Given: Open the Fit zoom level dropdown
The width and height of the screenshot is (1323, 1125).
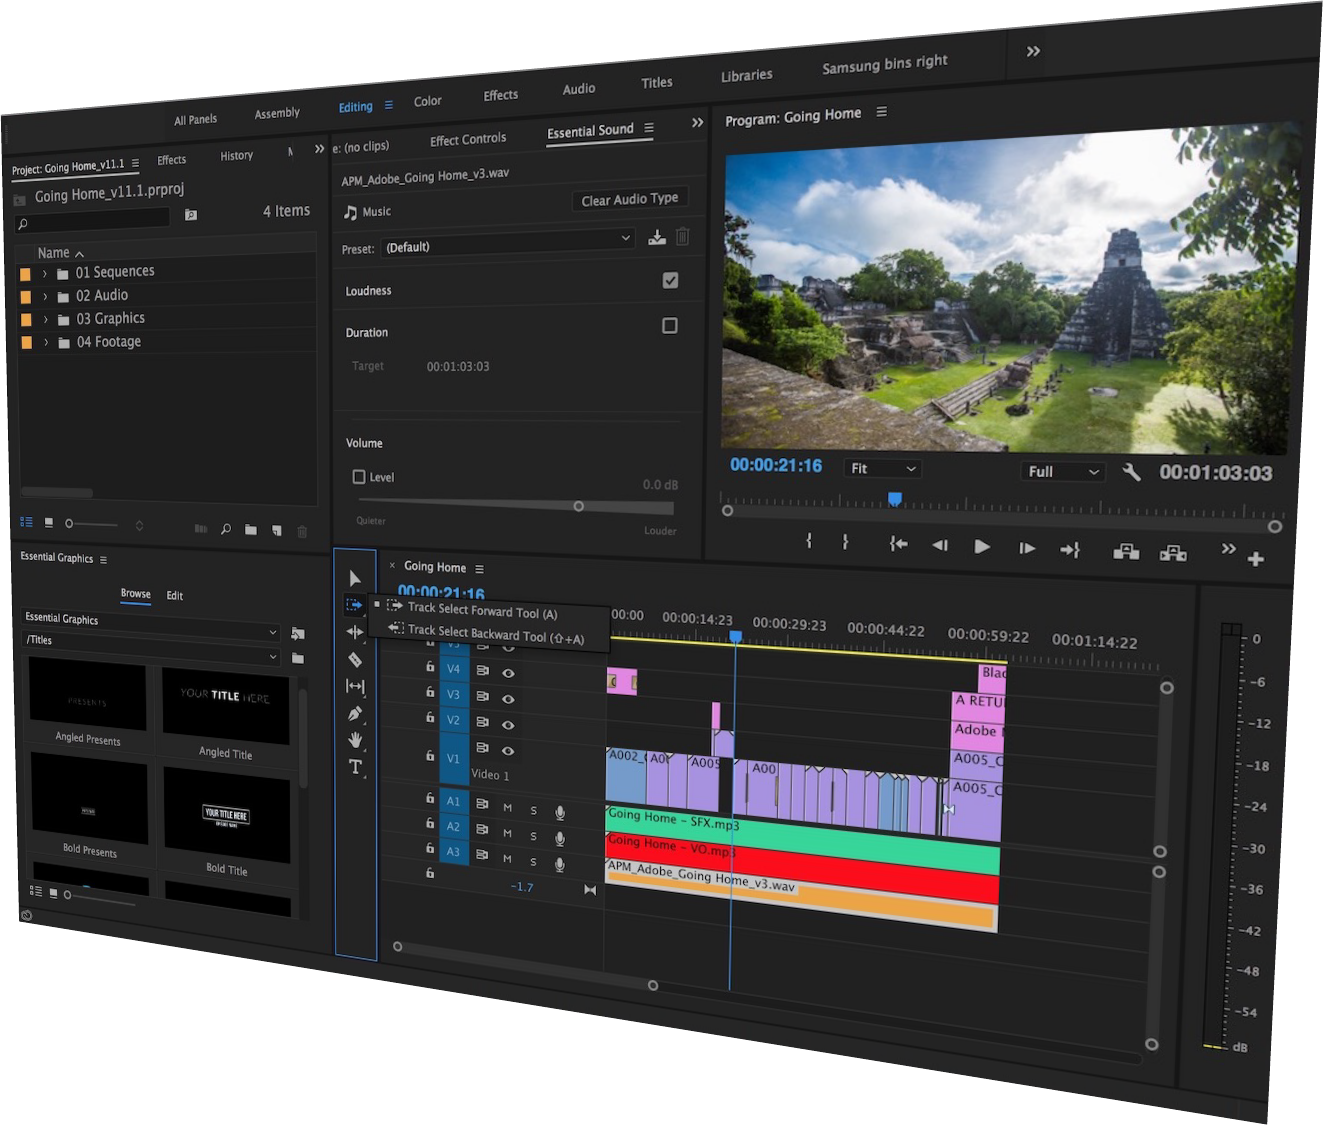Looking at the screenshot, I should [883, 468].
